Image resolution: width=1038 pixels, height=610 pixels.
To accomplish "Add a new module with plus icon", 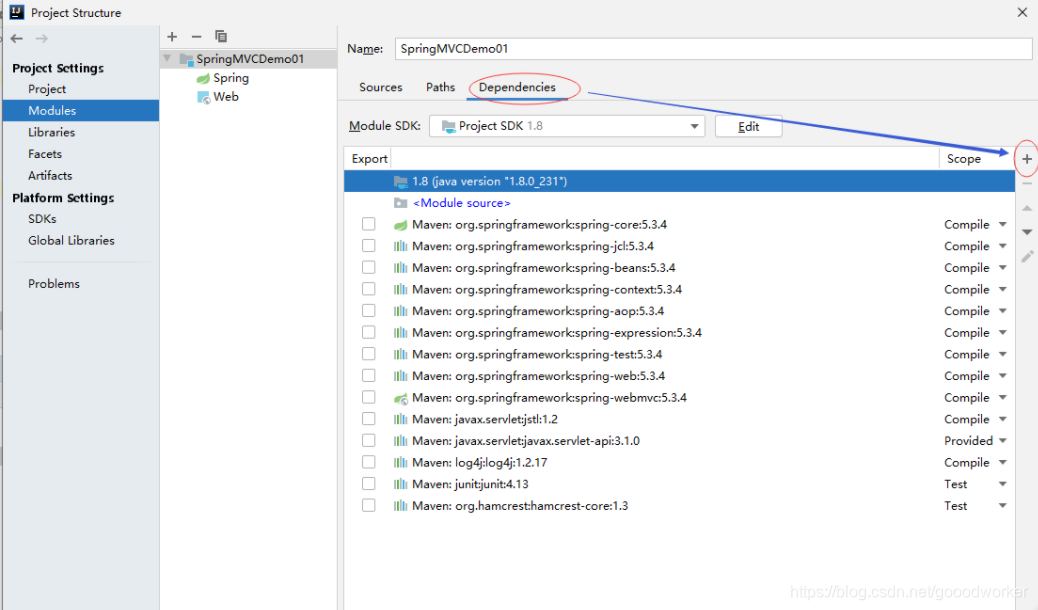I will (172, 36).
